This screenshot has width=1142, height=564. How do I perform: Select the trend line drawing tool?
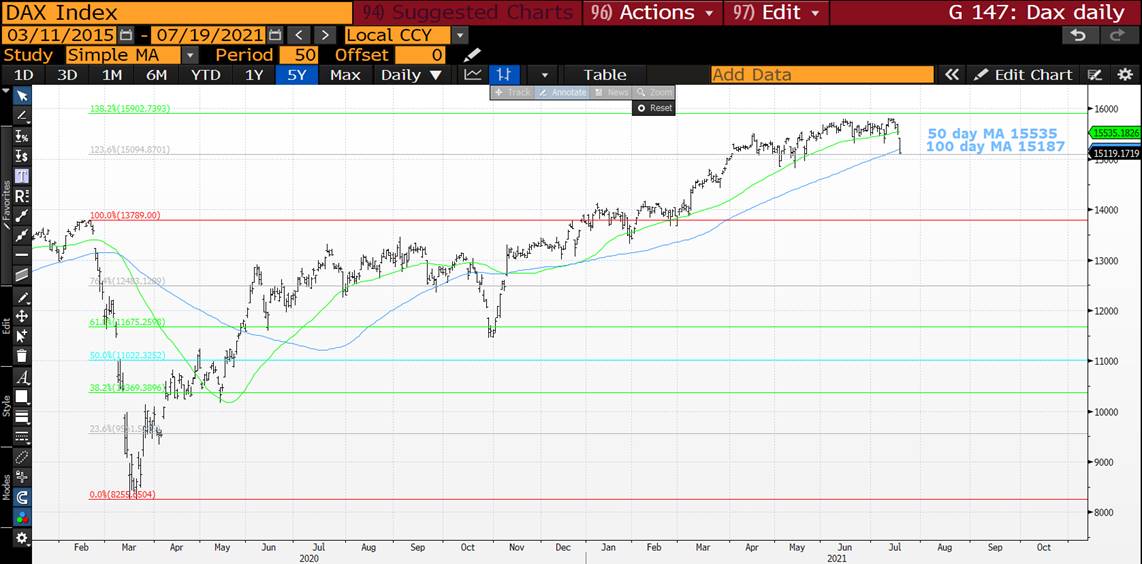pyautogui.click(x=22, y=115)
